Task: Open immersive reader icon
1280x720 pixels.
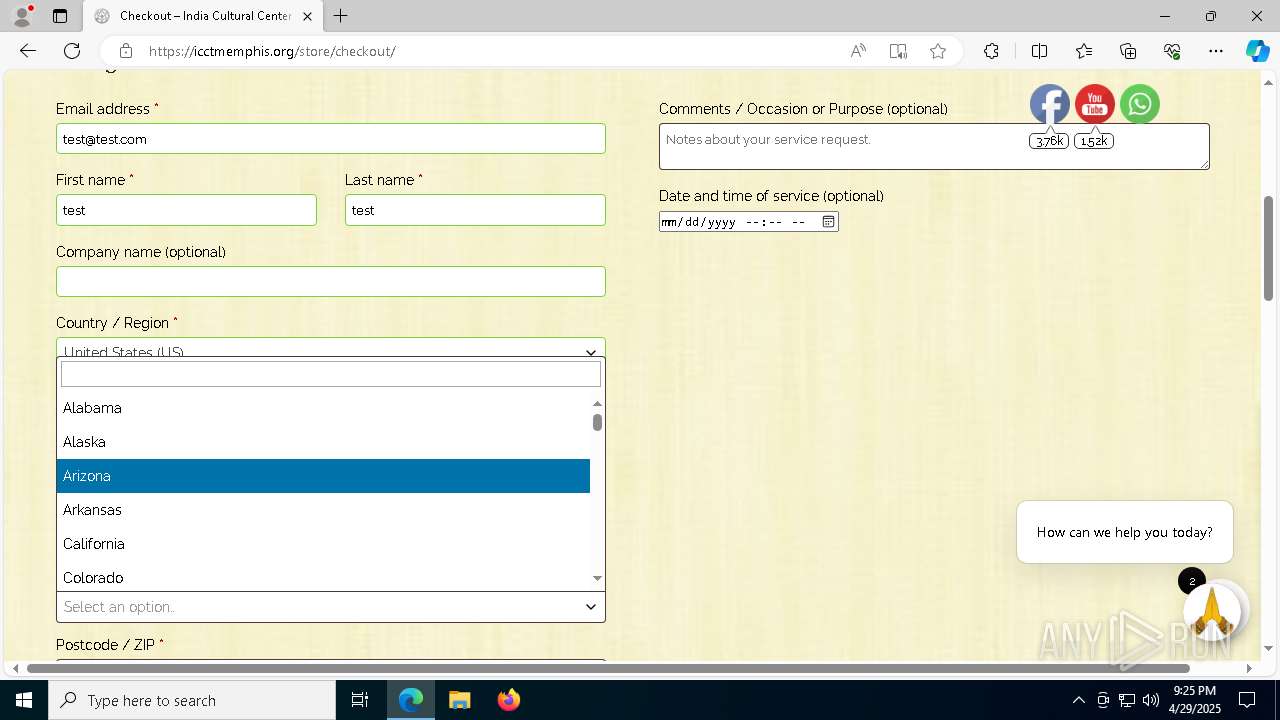Action: [x=898, y=51]
